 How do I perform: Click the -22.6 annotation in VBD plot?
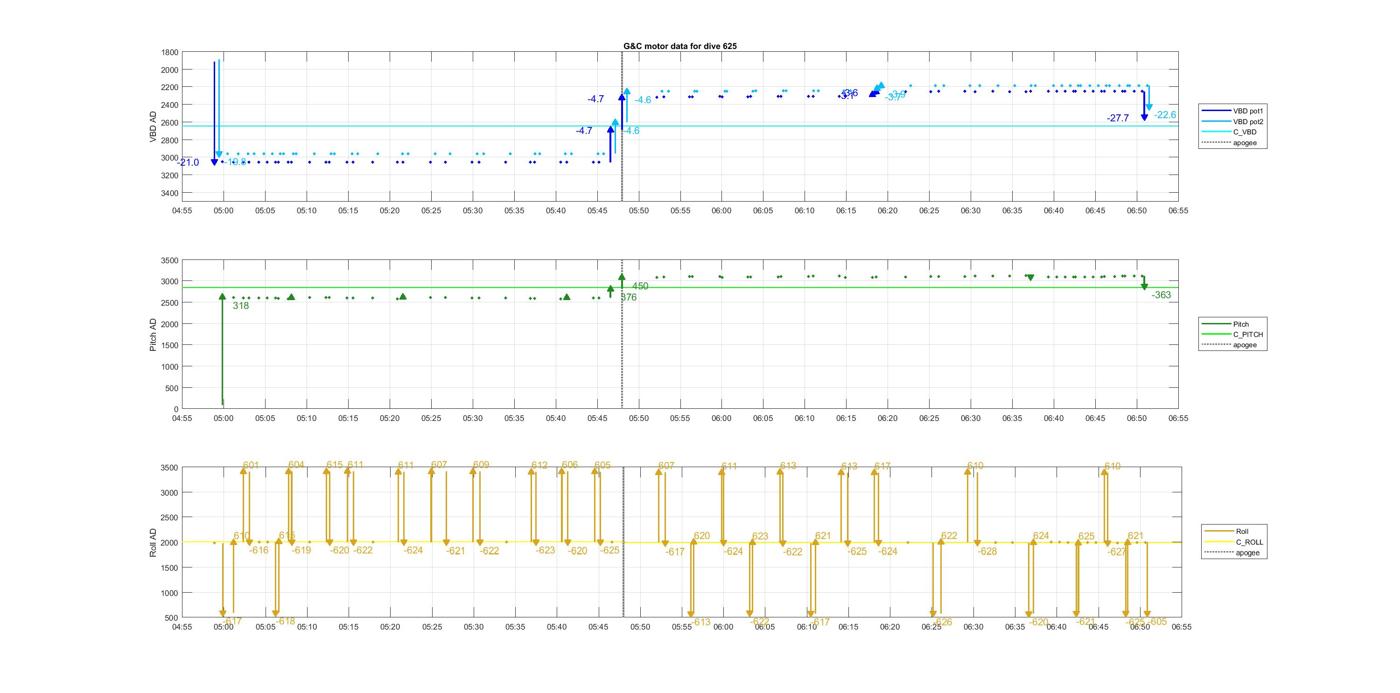(x=1165, y=115)
